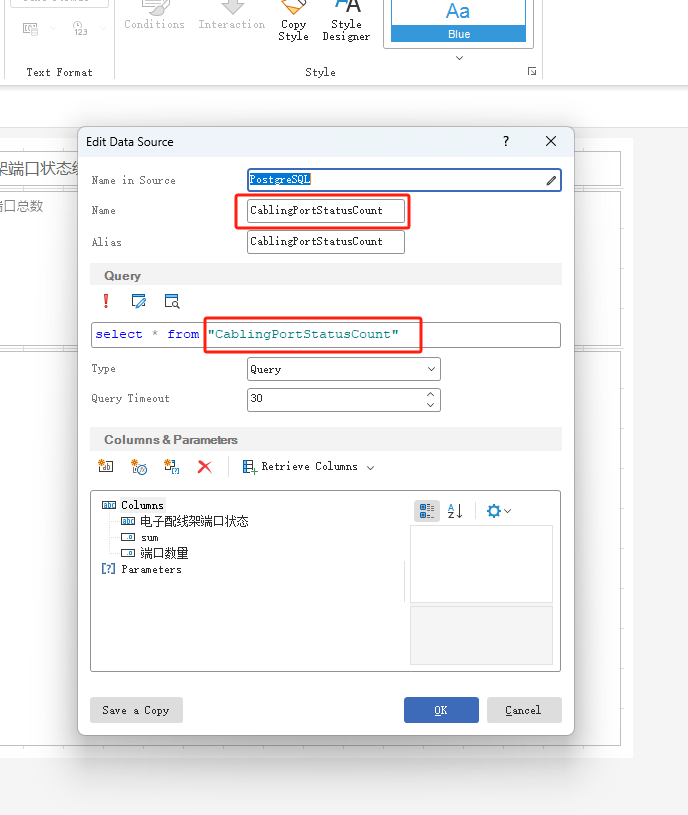Select the 电子配线架端口状态 column
This screenshot has height=815, width=688.
[x=194, y=521]
